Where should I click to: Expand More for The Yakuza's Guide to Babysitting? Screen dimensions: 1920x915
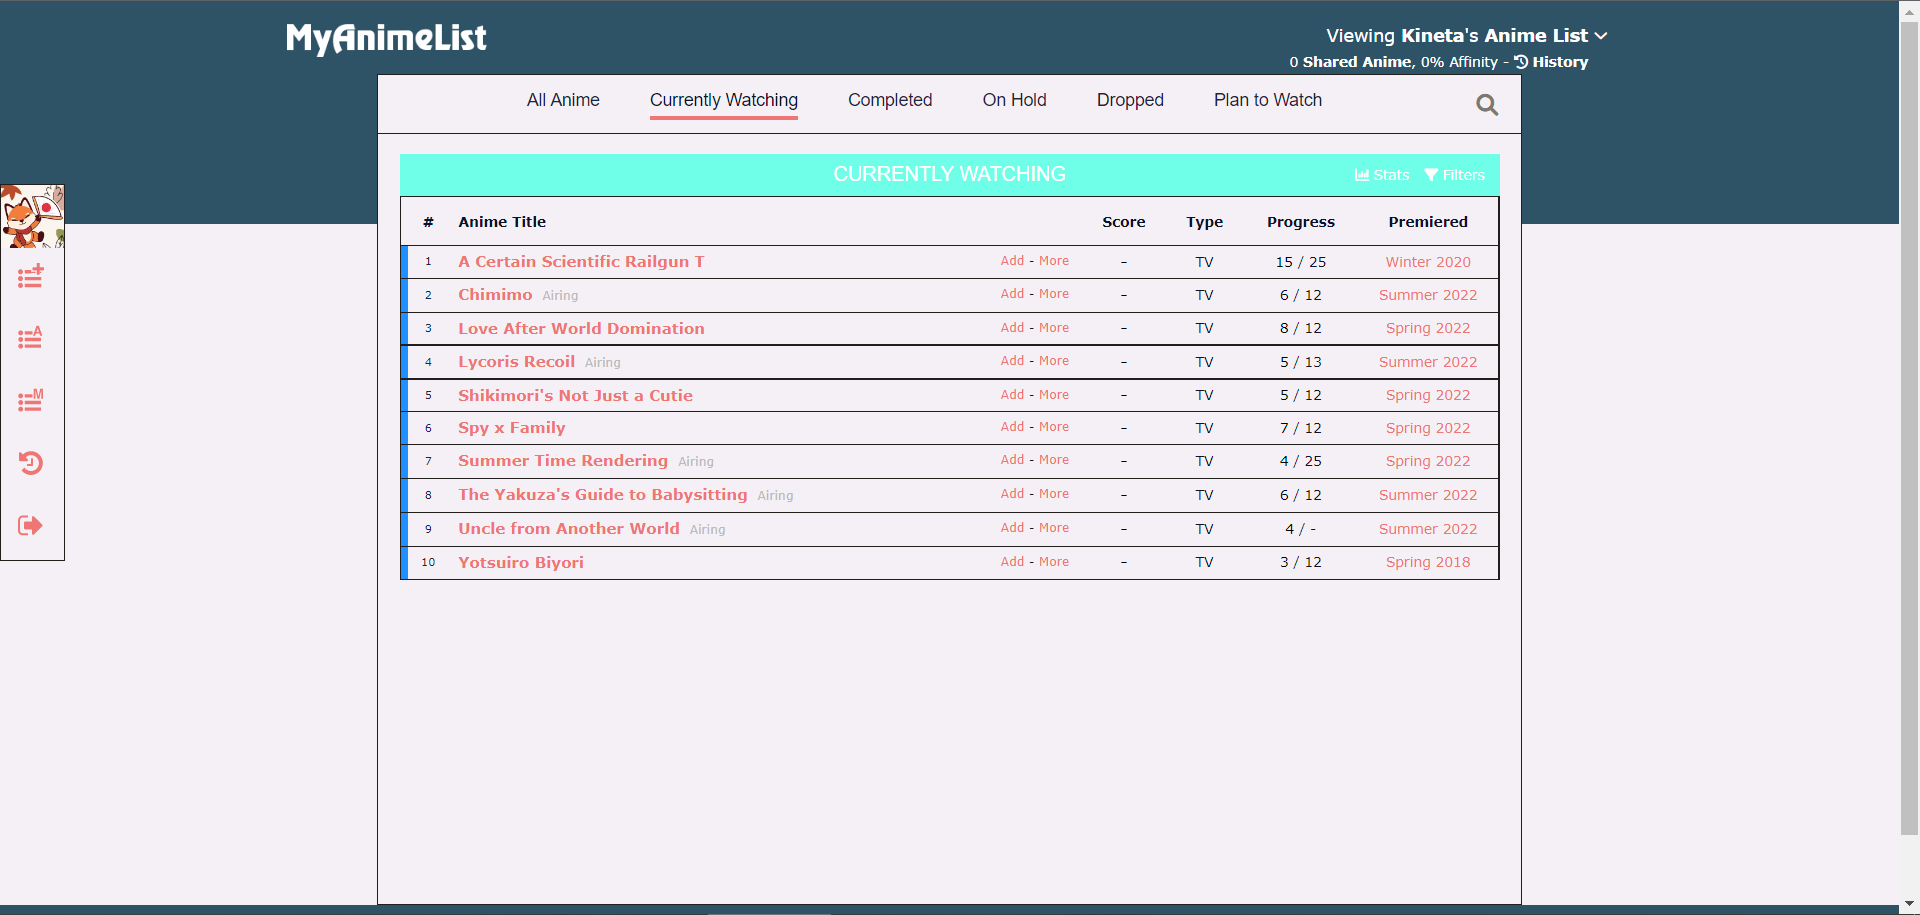1054,494
